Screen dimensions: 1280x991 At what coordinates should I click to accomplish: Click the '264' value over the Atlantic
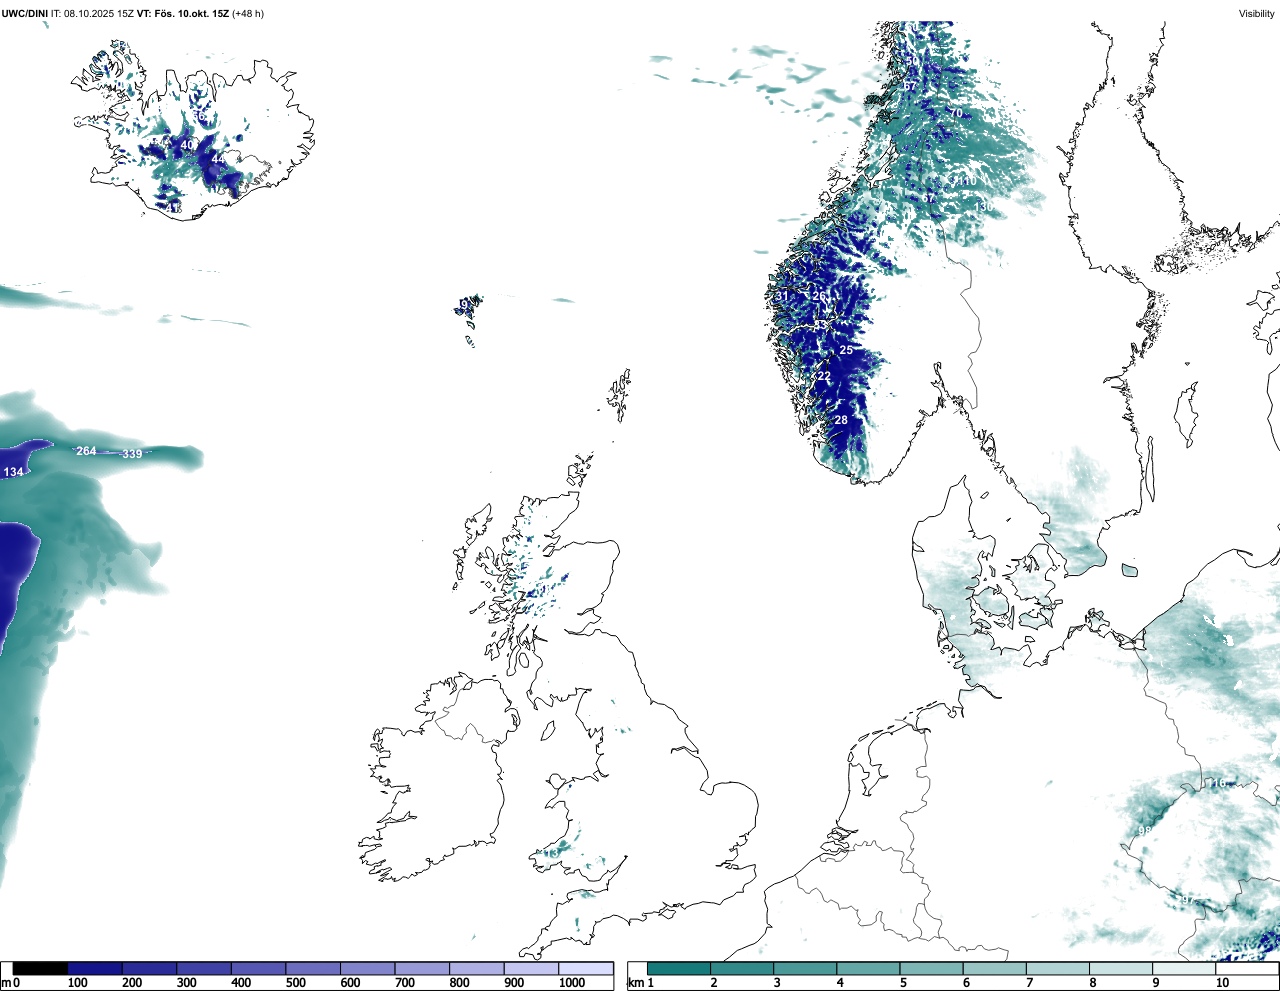pos(87,451)
